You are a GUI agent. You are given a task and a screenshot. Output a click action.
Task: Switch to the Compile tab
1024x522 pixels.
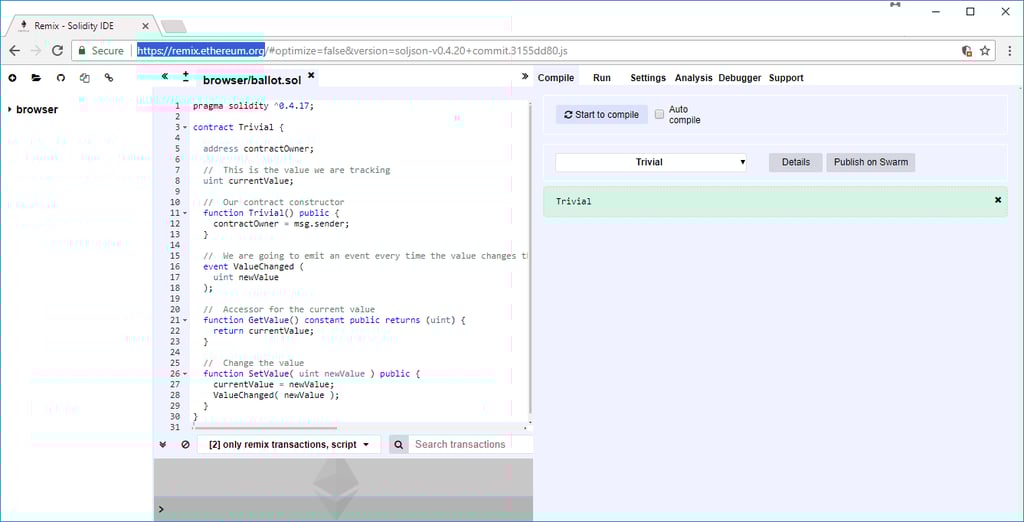556,78
